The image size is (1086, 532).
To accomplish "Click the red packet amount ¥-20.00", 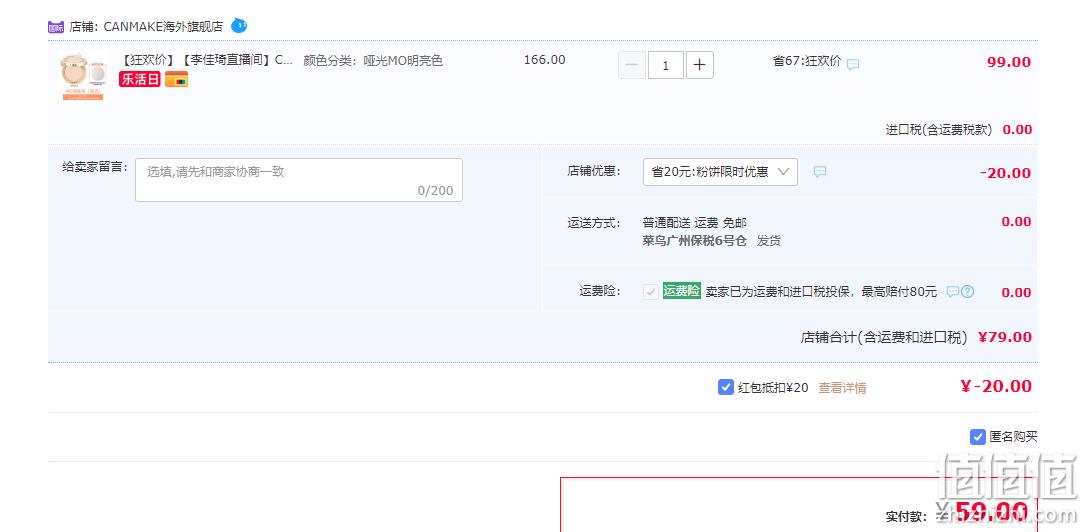I will point(996,386).
